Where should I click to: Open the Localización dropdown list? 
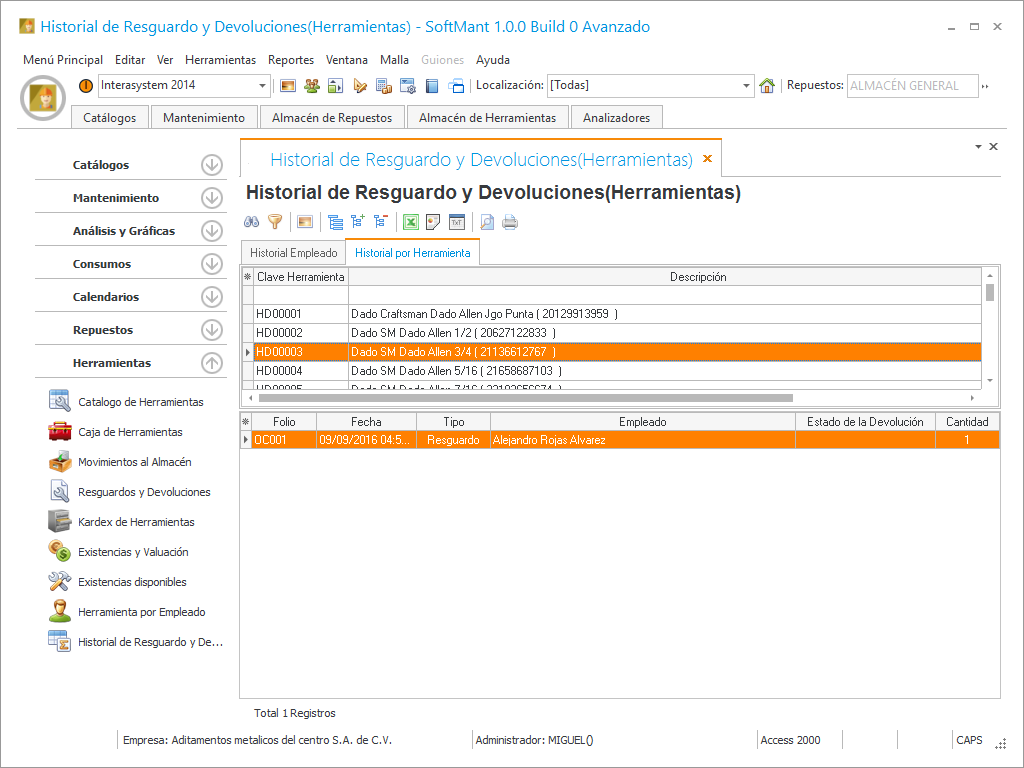746,86
